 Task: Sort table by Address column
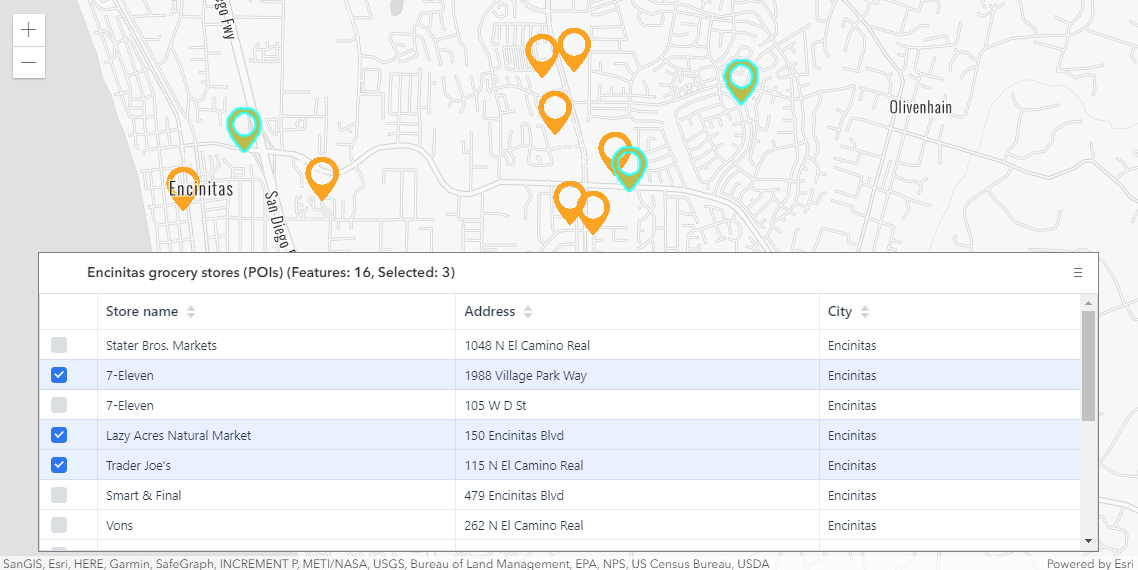(x=528, y=312)
